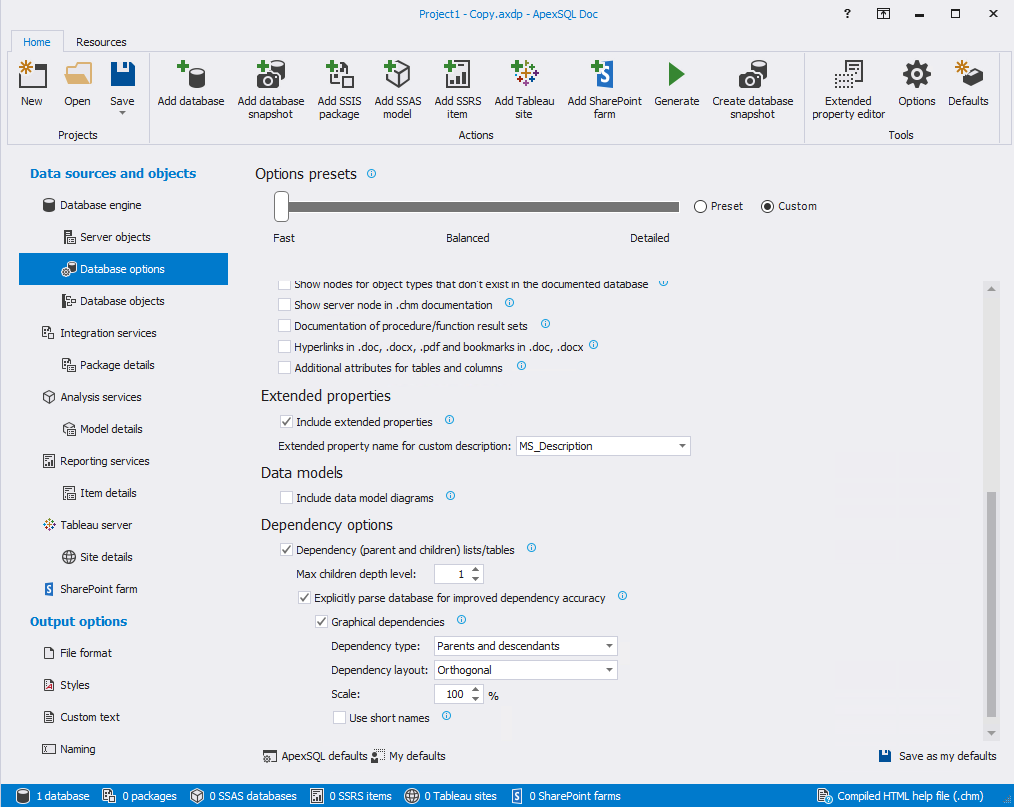Open the Options gear icon
The height and width of the screenshot is (807, 1014).
(916, 74)
